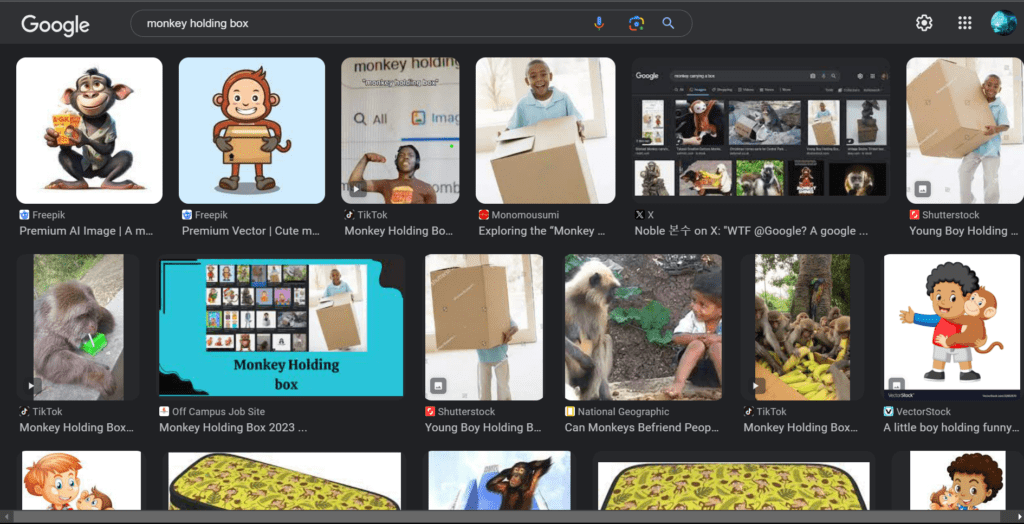Open the X post screenshot thumbnail
Viewport: 1024px width, 524px height.
tap(760, 130)
